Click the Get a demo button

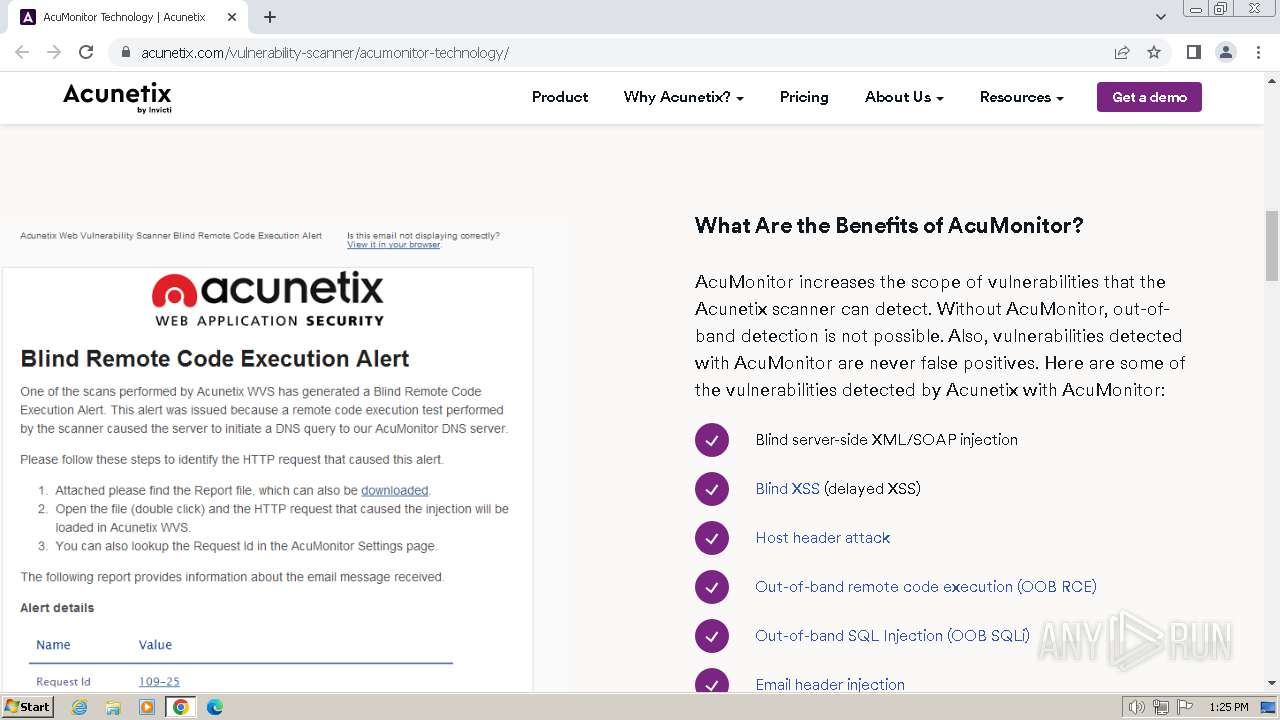pyautogui.click(x=1149, y=97)
